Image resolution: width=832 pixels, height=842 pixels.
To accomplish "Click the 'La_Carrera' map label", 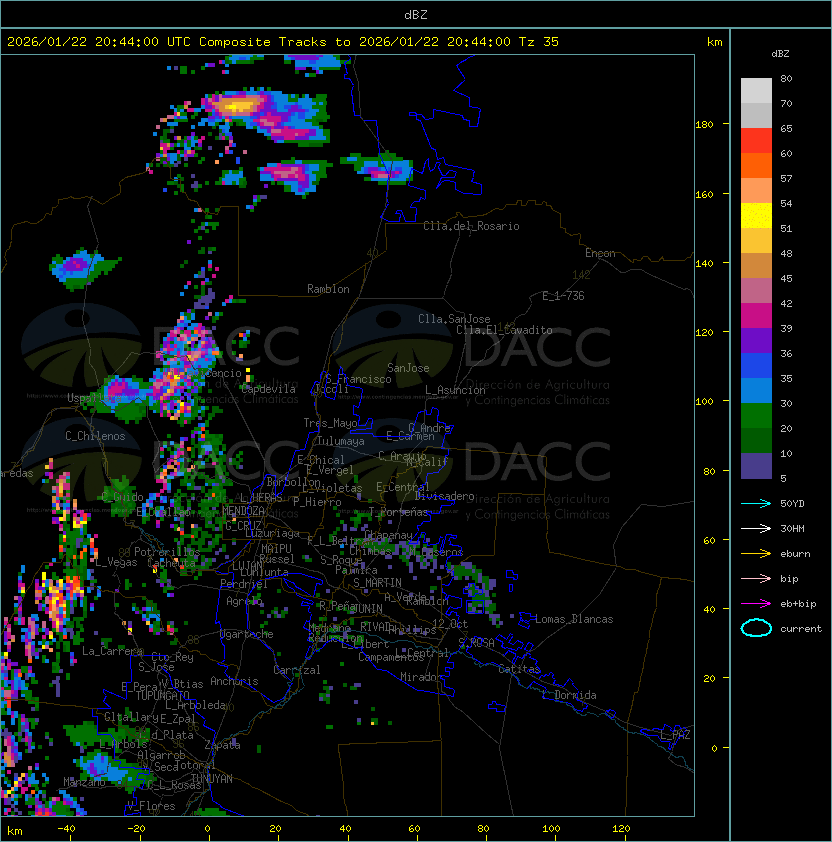I will (x=113, y=651).
